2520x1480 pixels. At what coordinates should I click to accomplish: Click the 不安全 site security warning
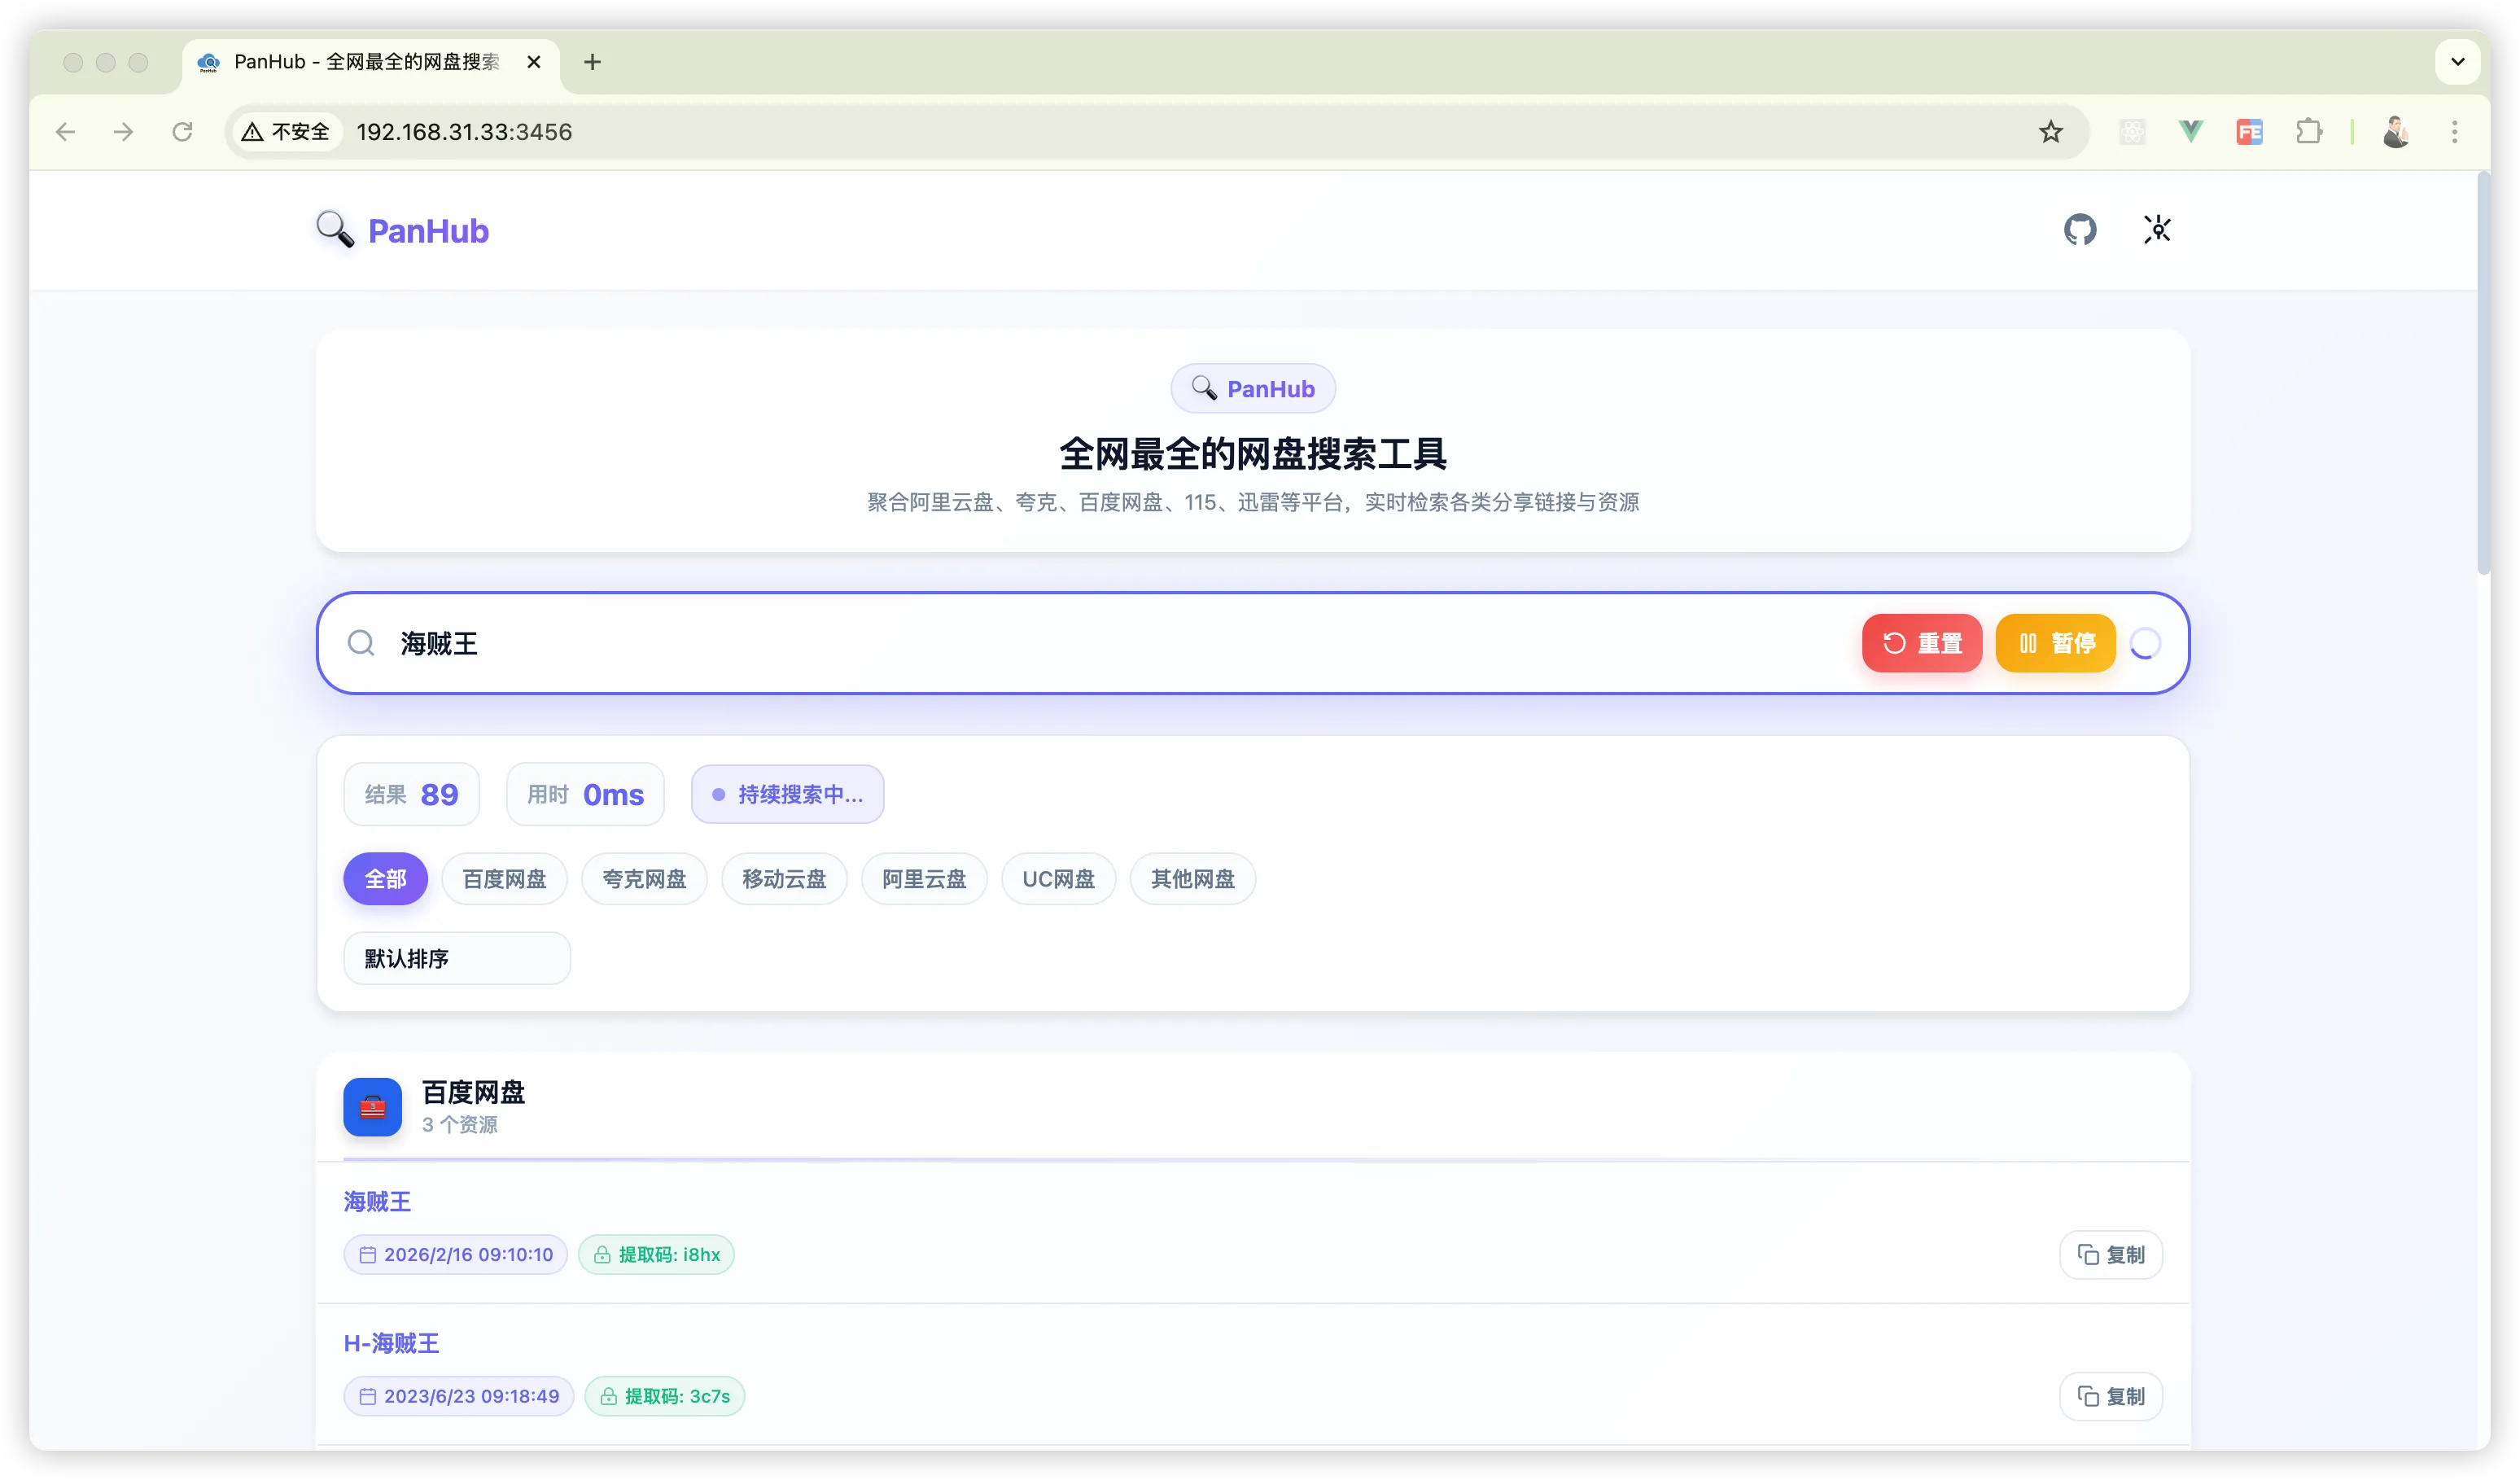point(286,132)
